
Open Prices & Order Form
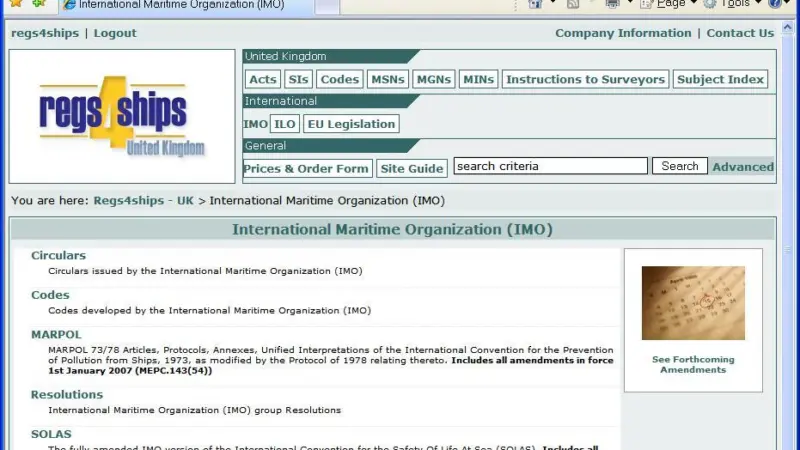pos(308,168)
